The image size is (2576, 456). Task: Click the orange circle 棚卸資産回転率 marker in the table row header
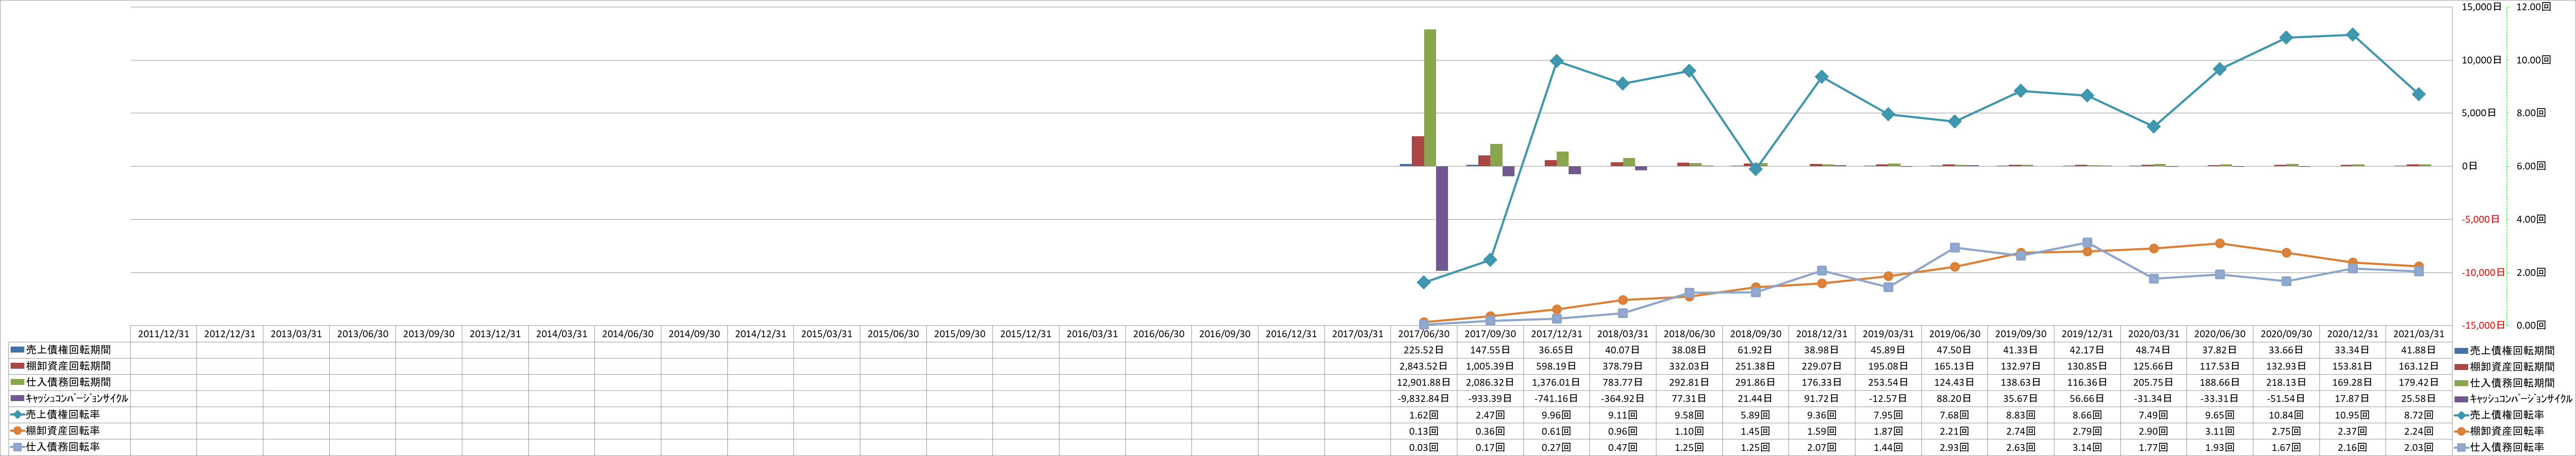click(x=17, y=430)
